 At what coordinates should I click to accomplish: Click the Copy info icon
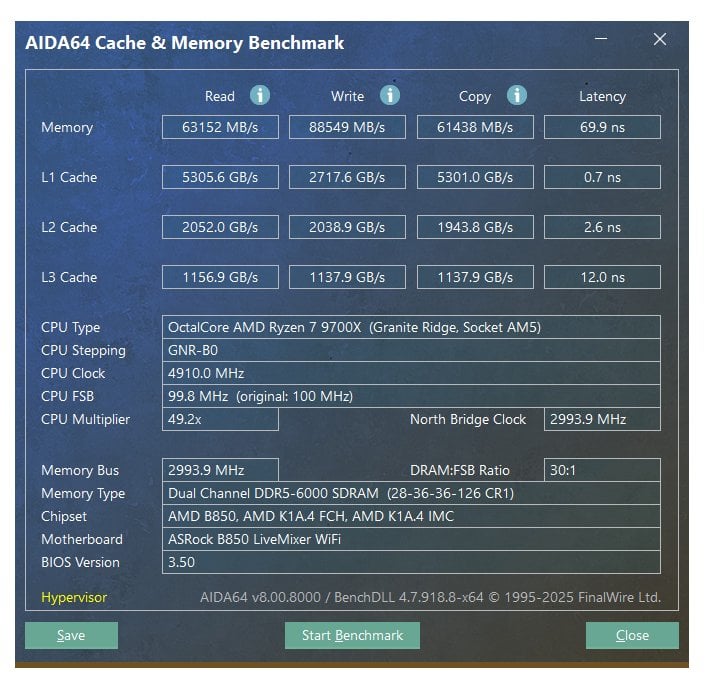[x=516, y=95]
